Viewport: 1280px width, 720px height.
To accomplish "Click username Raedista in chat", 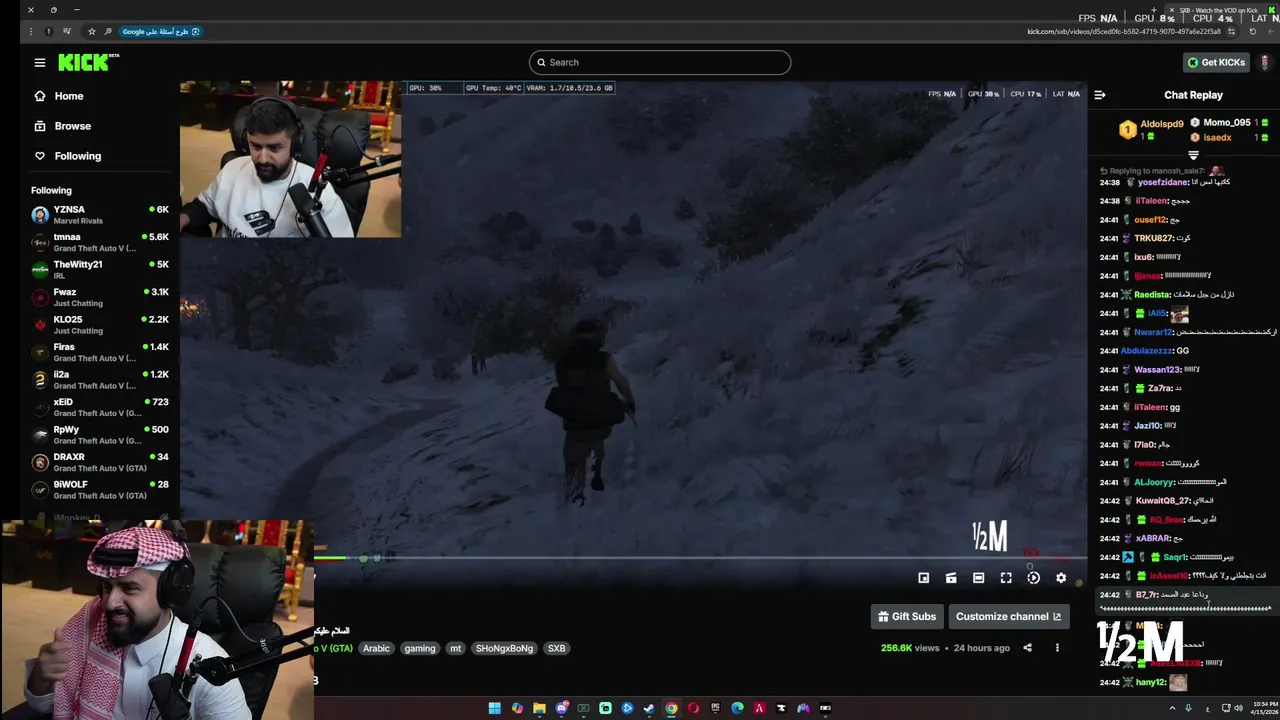I will 1152,294.
